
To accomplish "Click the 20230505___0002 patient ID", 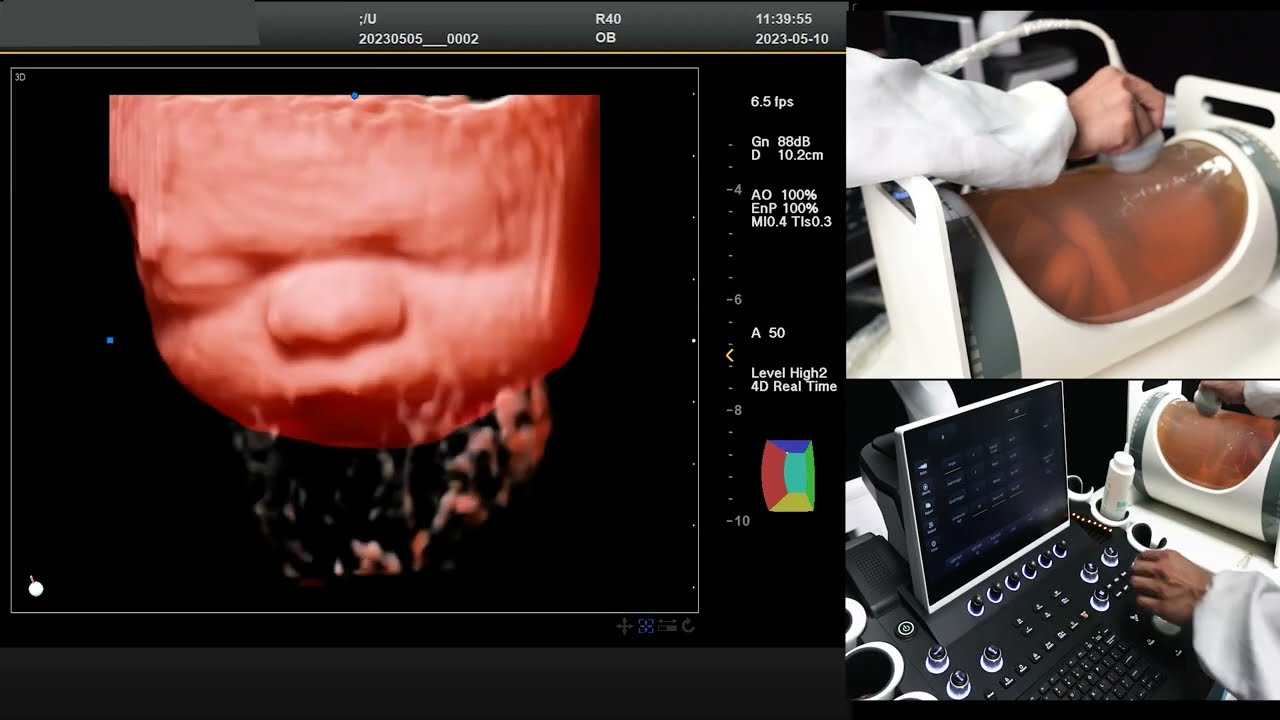I will click(418, 39).
